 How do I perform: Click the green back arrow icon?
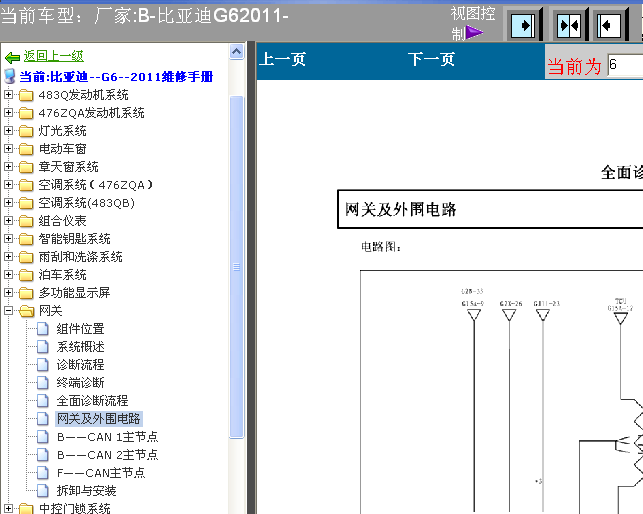[12, 57]
